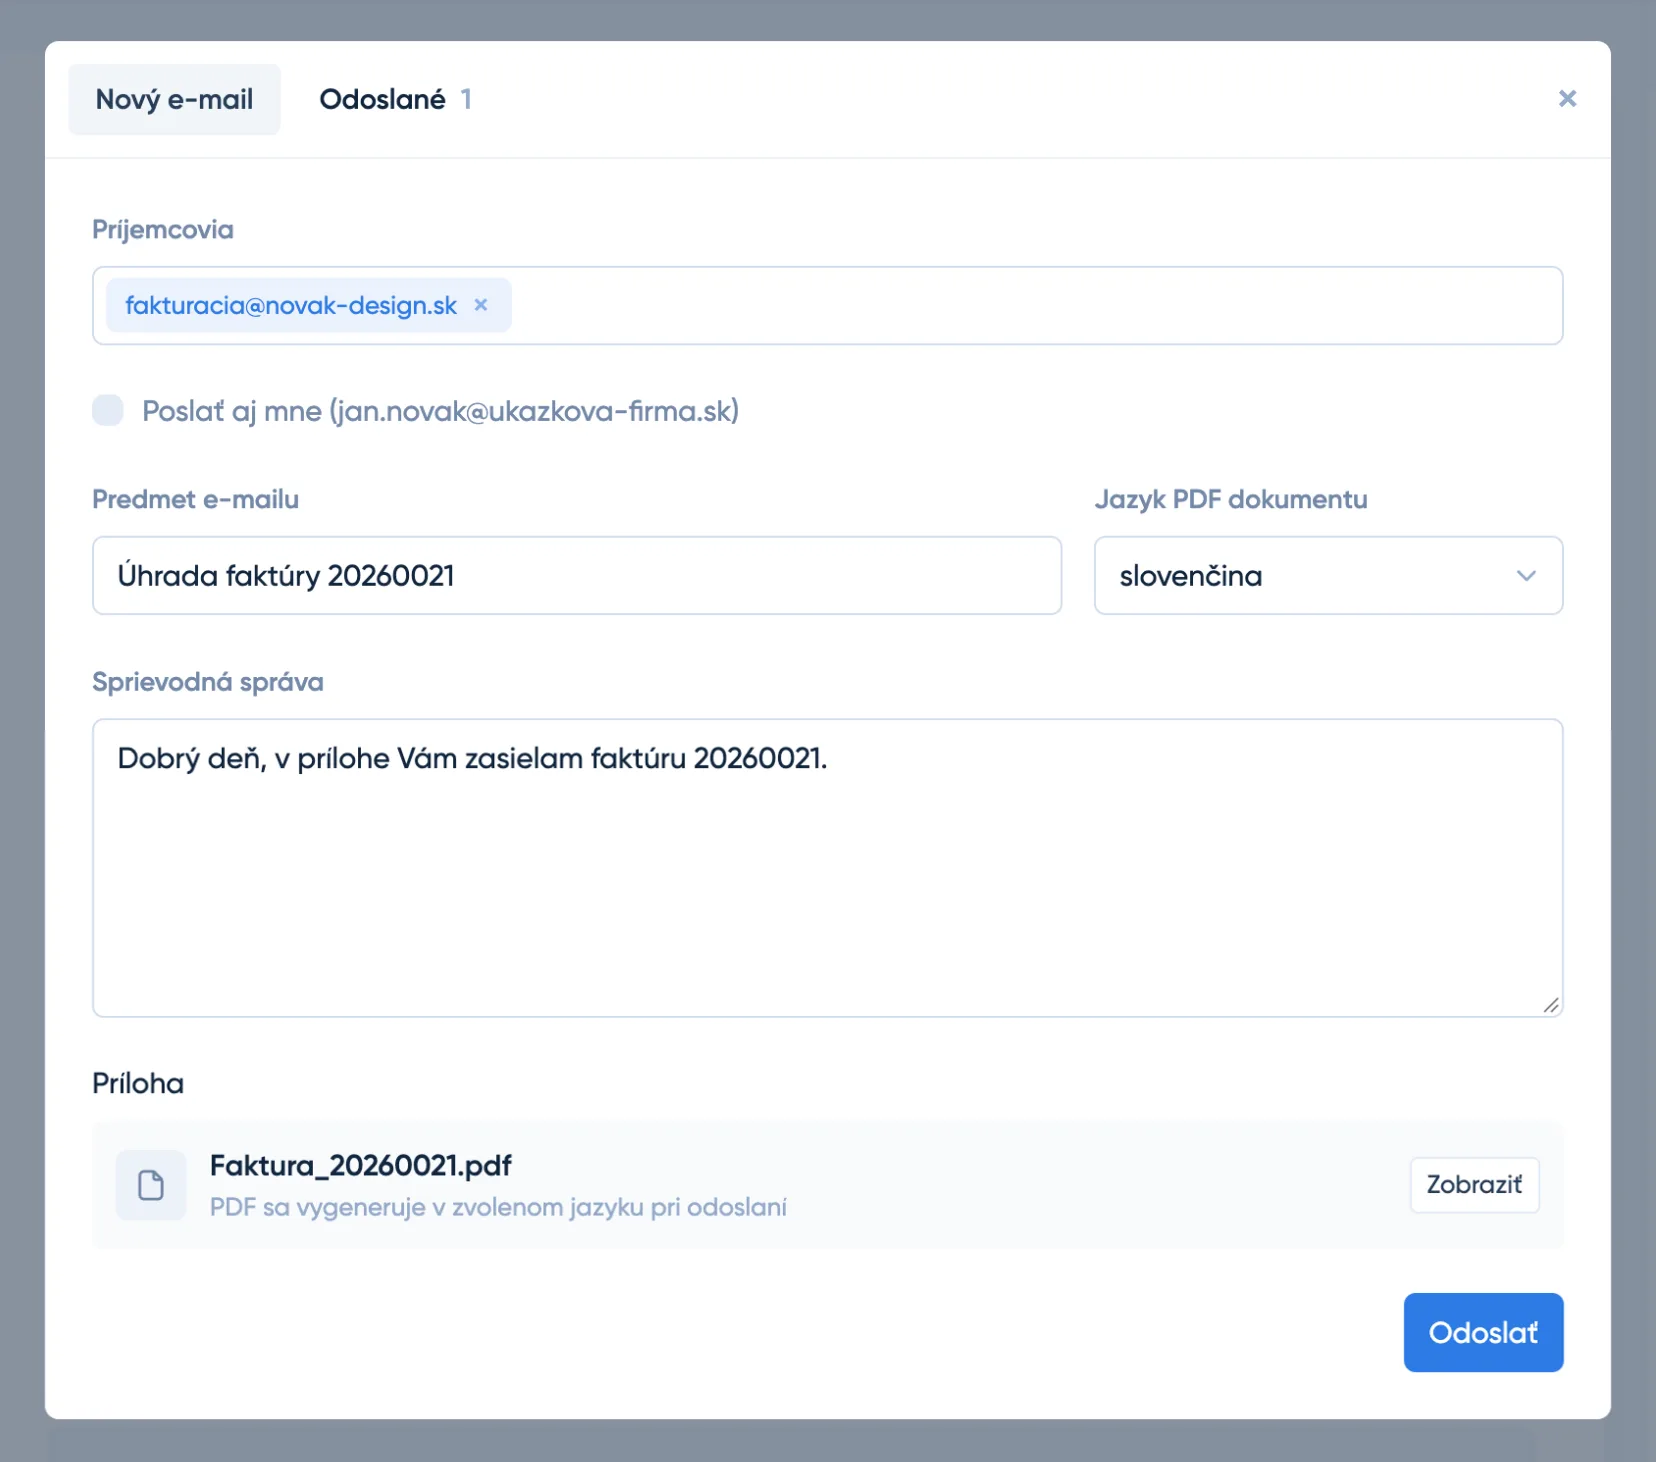This screenshot has width=1656, height=1462.
Task: Switch to the 'Nový e-mail' tab
Action: (174, 99)
